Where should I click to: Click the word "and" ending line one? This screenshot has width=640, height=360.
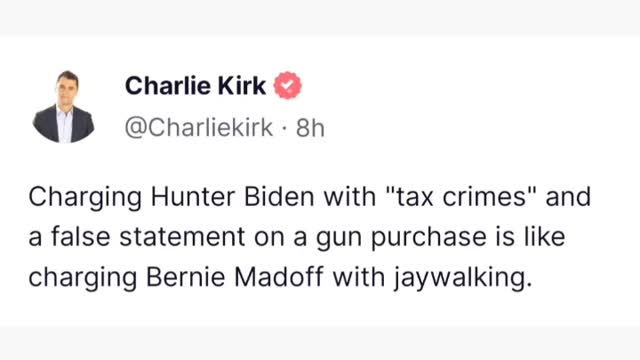(568, 197)
